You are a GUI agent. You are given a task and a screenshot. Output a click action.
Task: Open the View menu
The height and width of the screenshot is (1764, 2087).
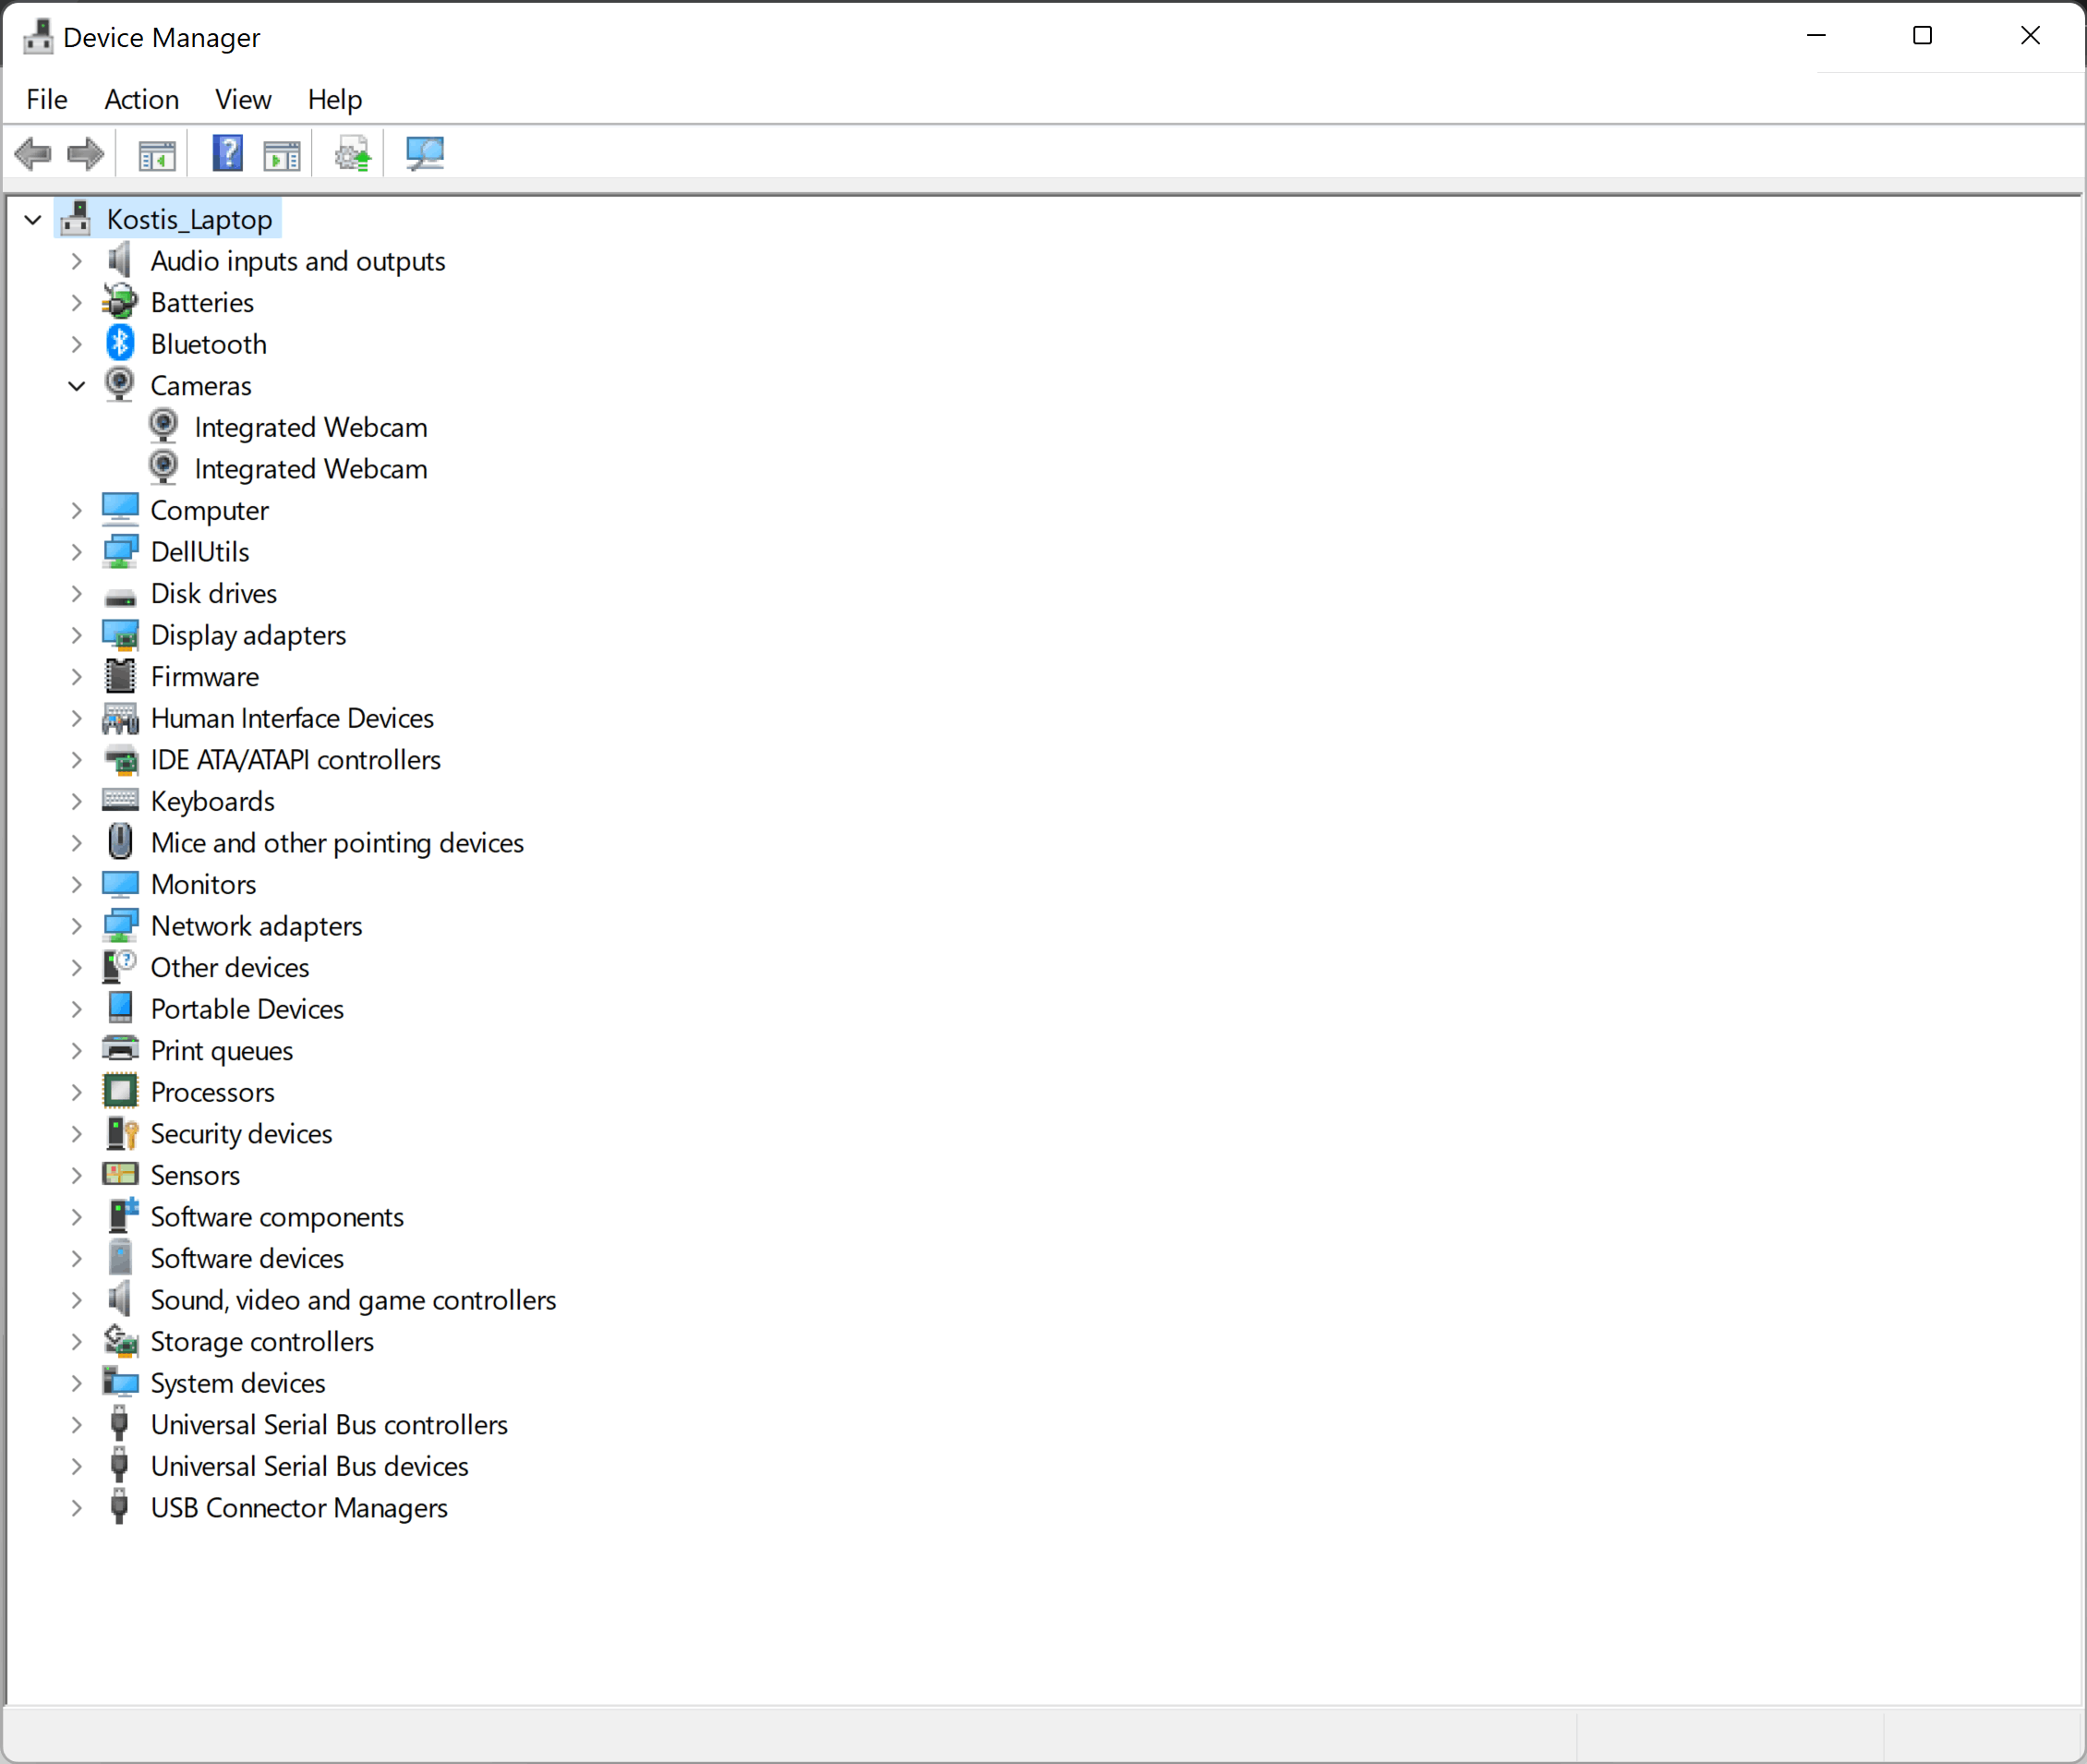[x=243, y=99]
